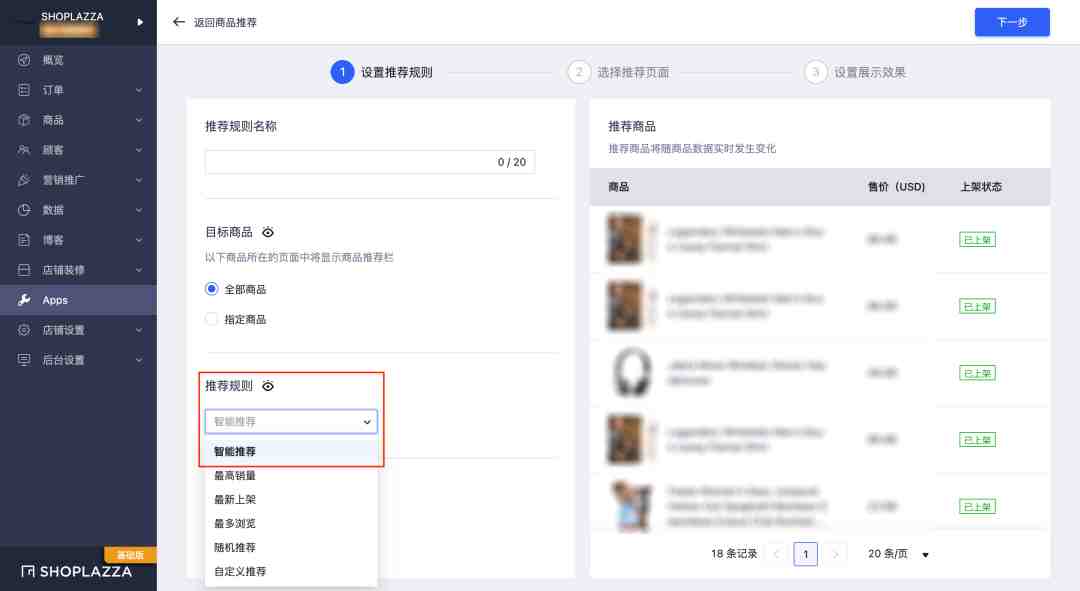
Task: Click step 1 设置推荐规则
Action: pos(382,72)
